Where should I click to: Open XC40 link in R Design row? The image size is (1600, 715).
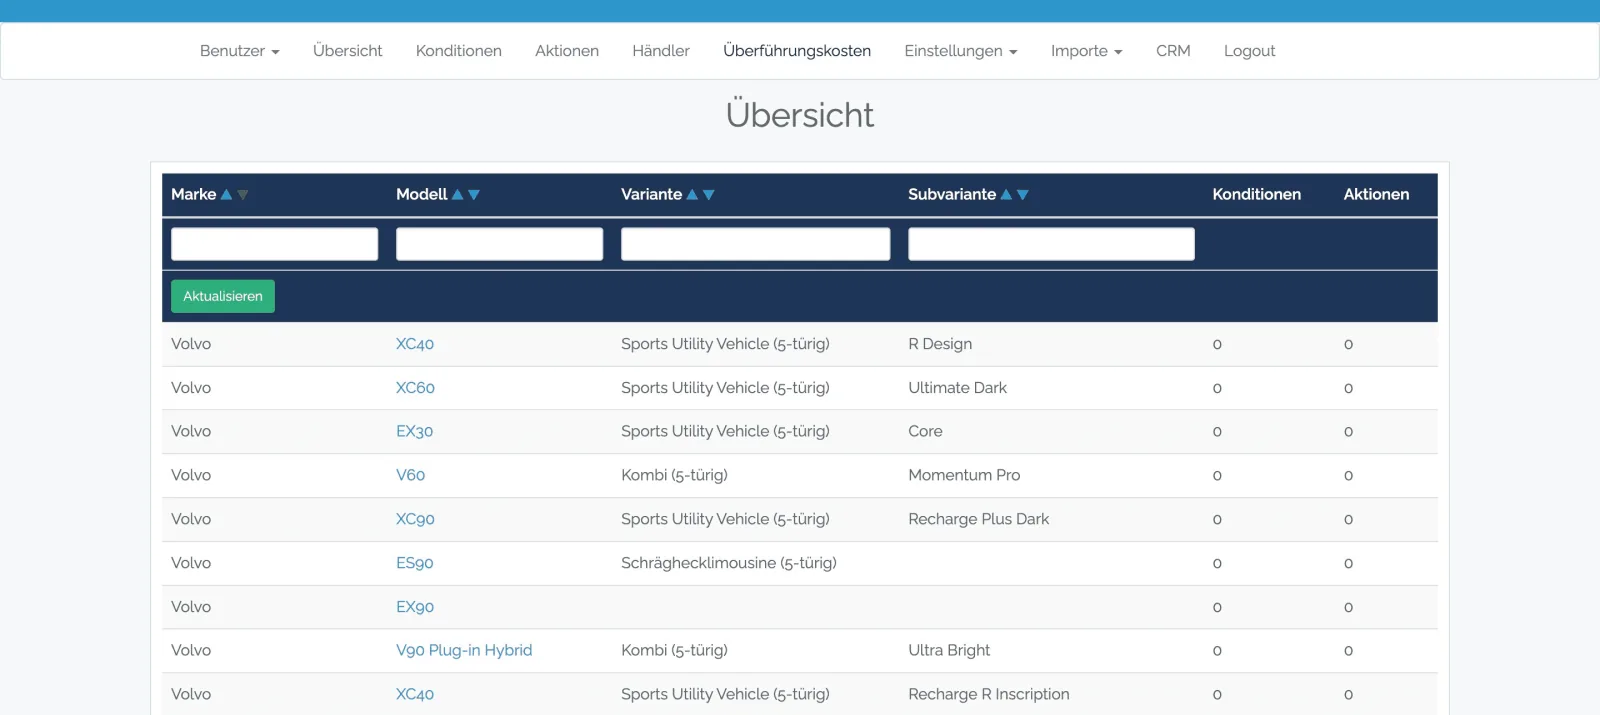pos(415,344)
